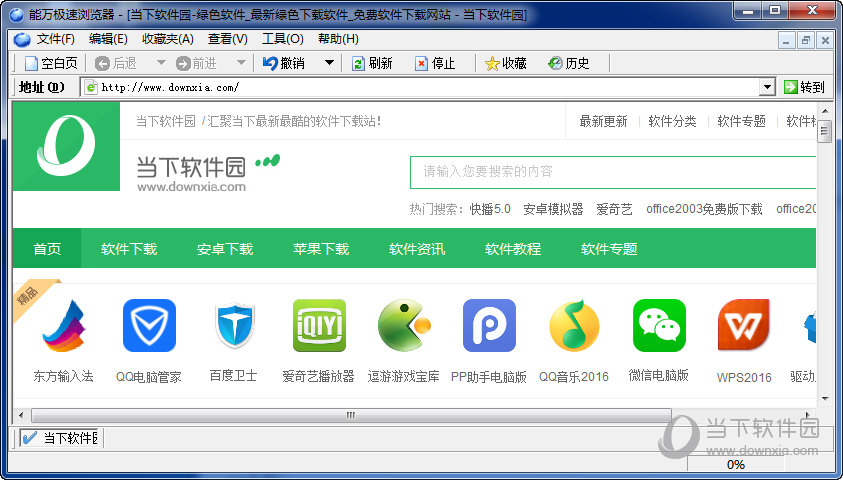Click the horizontal scrollbar thumb
The width and height of the screenshot is (843, 480).
(x=351, y=415)
